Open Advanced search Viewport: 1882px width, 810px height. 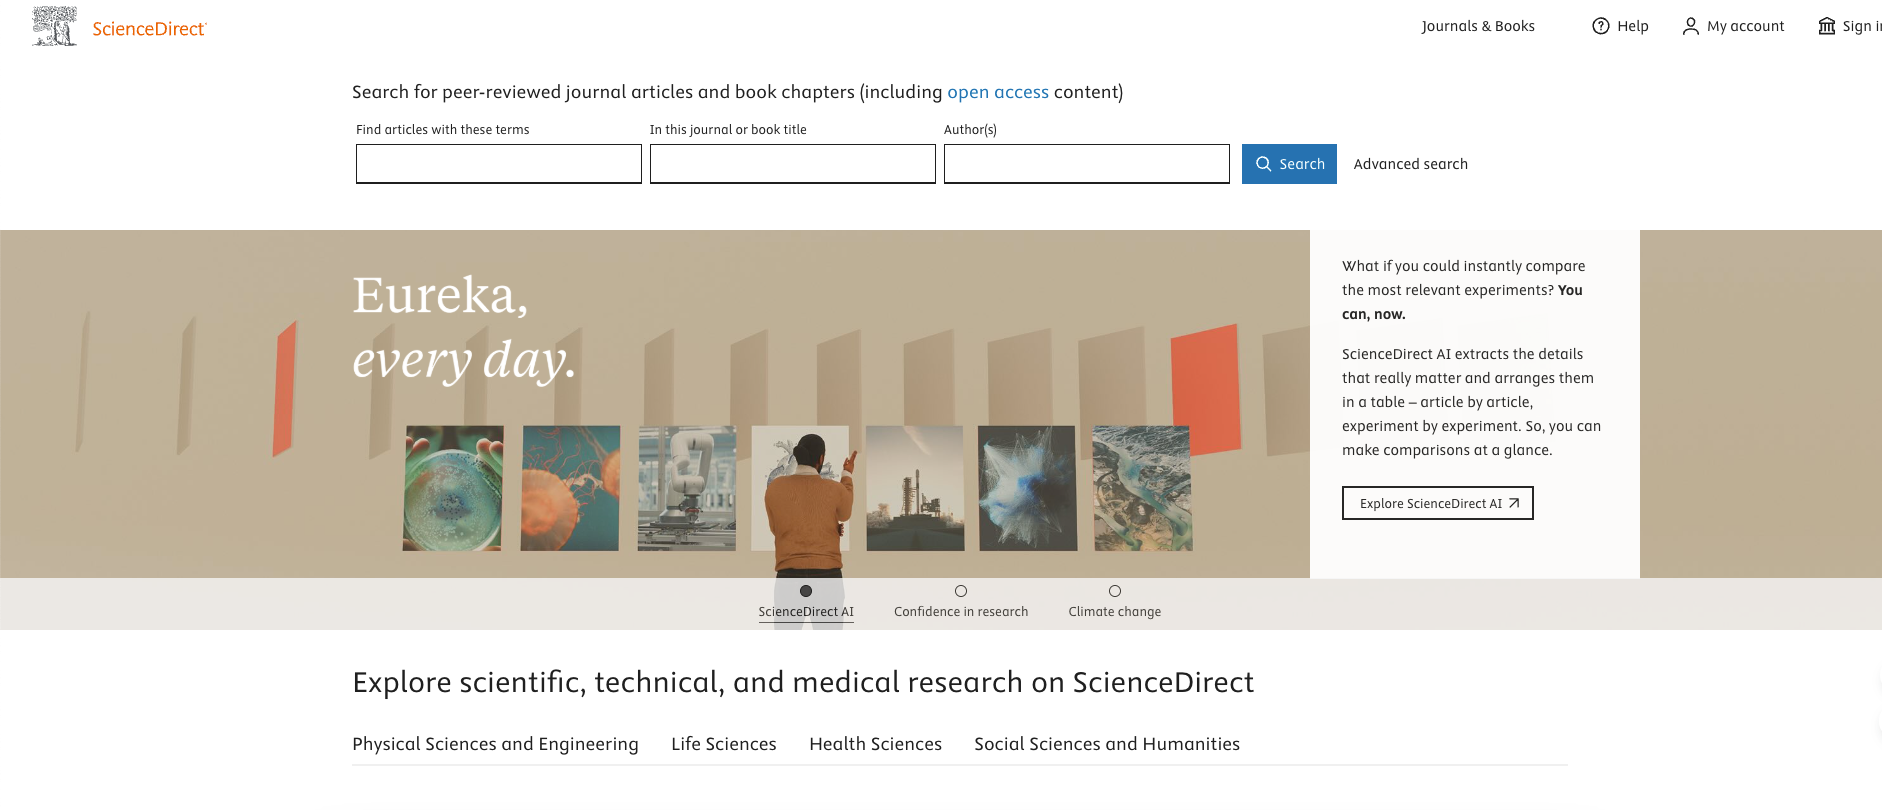[1410, 164]
